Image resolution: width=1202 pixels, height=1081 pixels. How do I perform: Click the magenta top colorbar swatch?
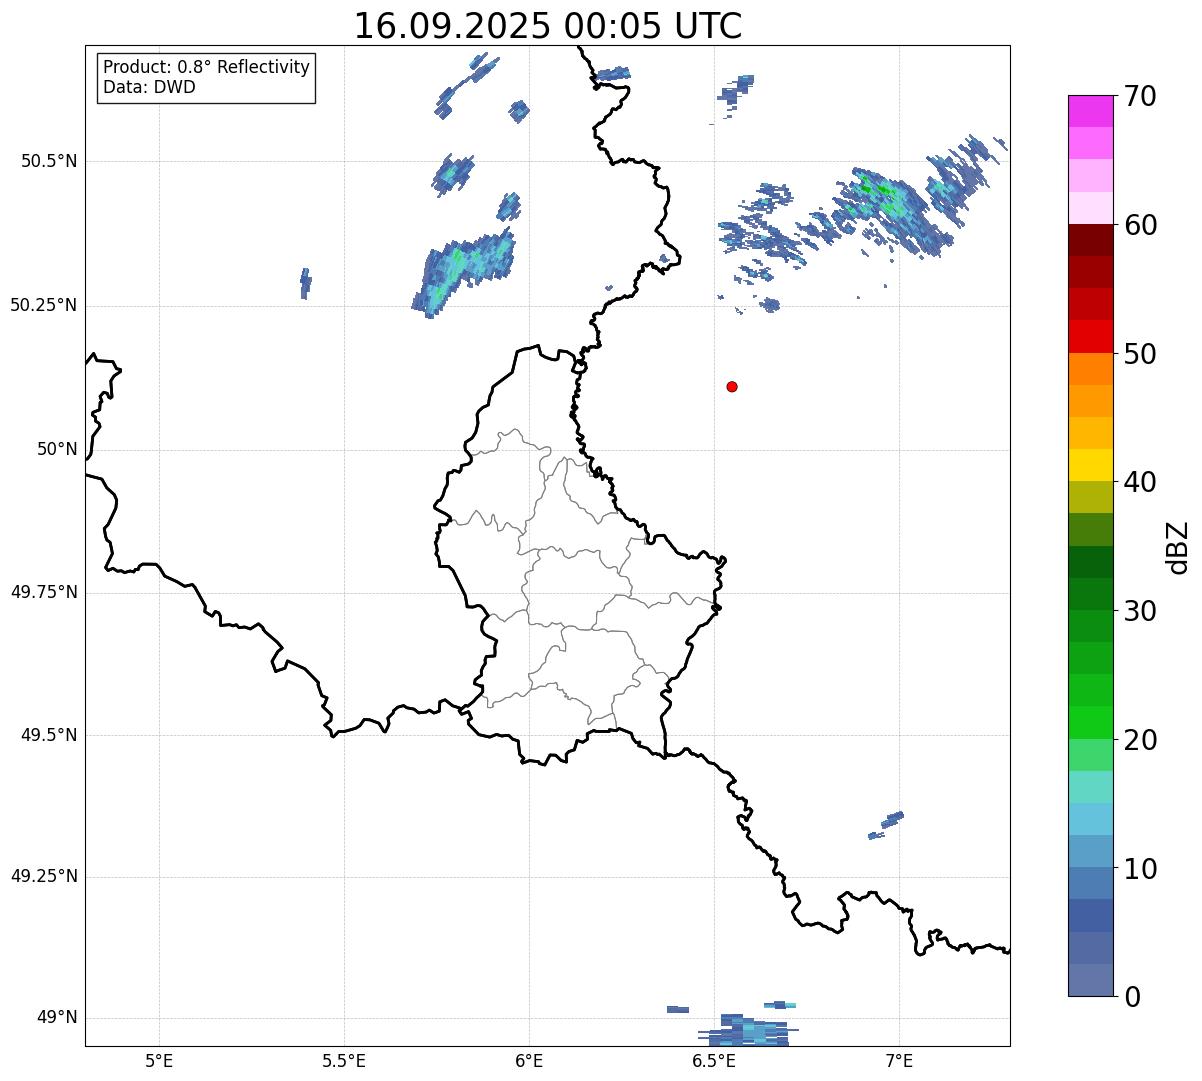click(1091, 111)
